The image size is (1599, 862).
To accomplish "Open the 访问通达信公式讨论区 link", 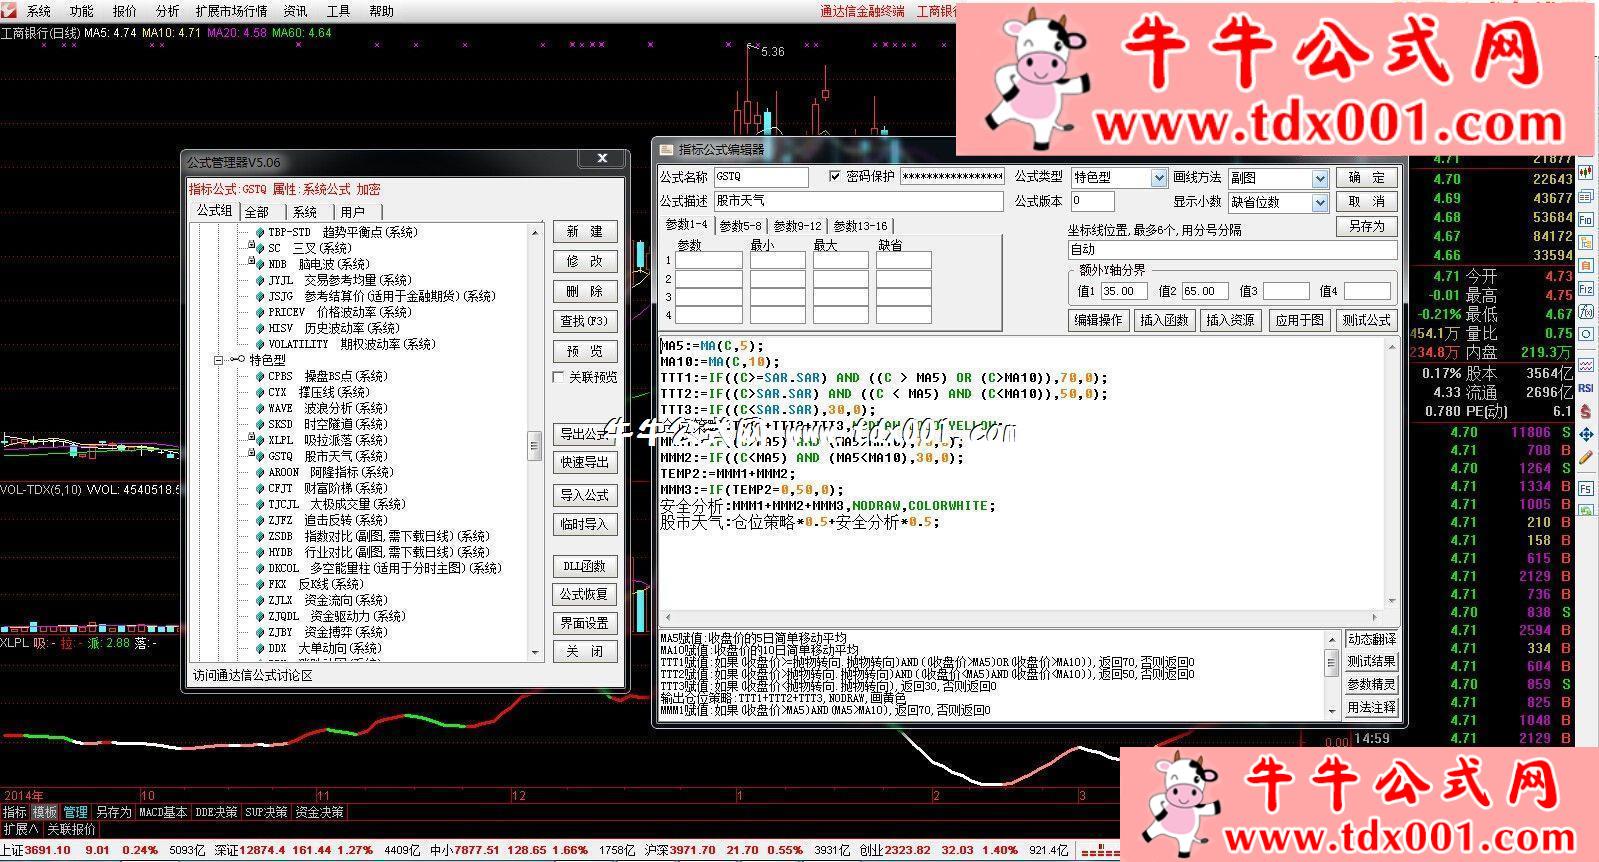I will click(x=253, y=675).
